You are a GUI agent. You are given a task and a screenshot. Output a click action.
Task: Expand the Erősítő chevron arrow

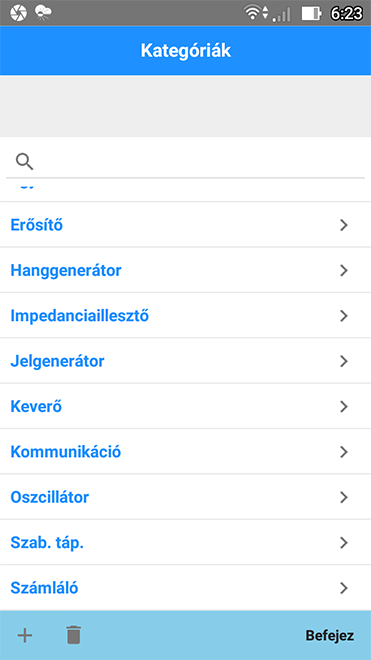344,225
